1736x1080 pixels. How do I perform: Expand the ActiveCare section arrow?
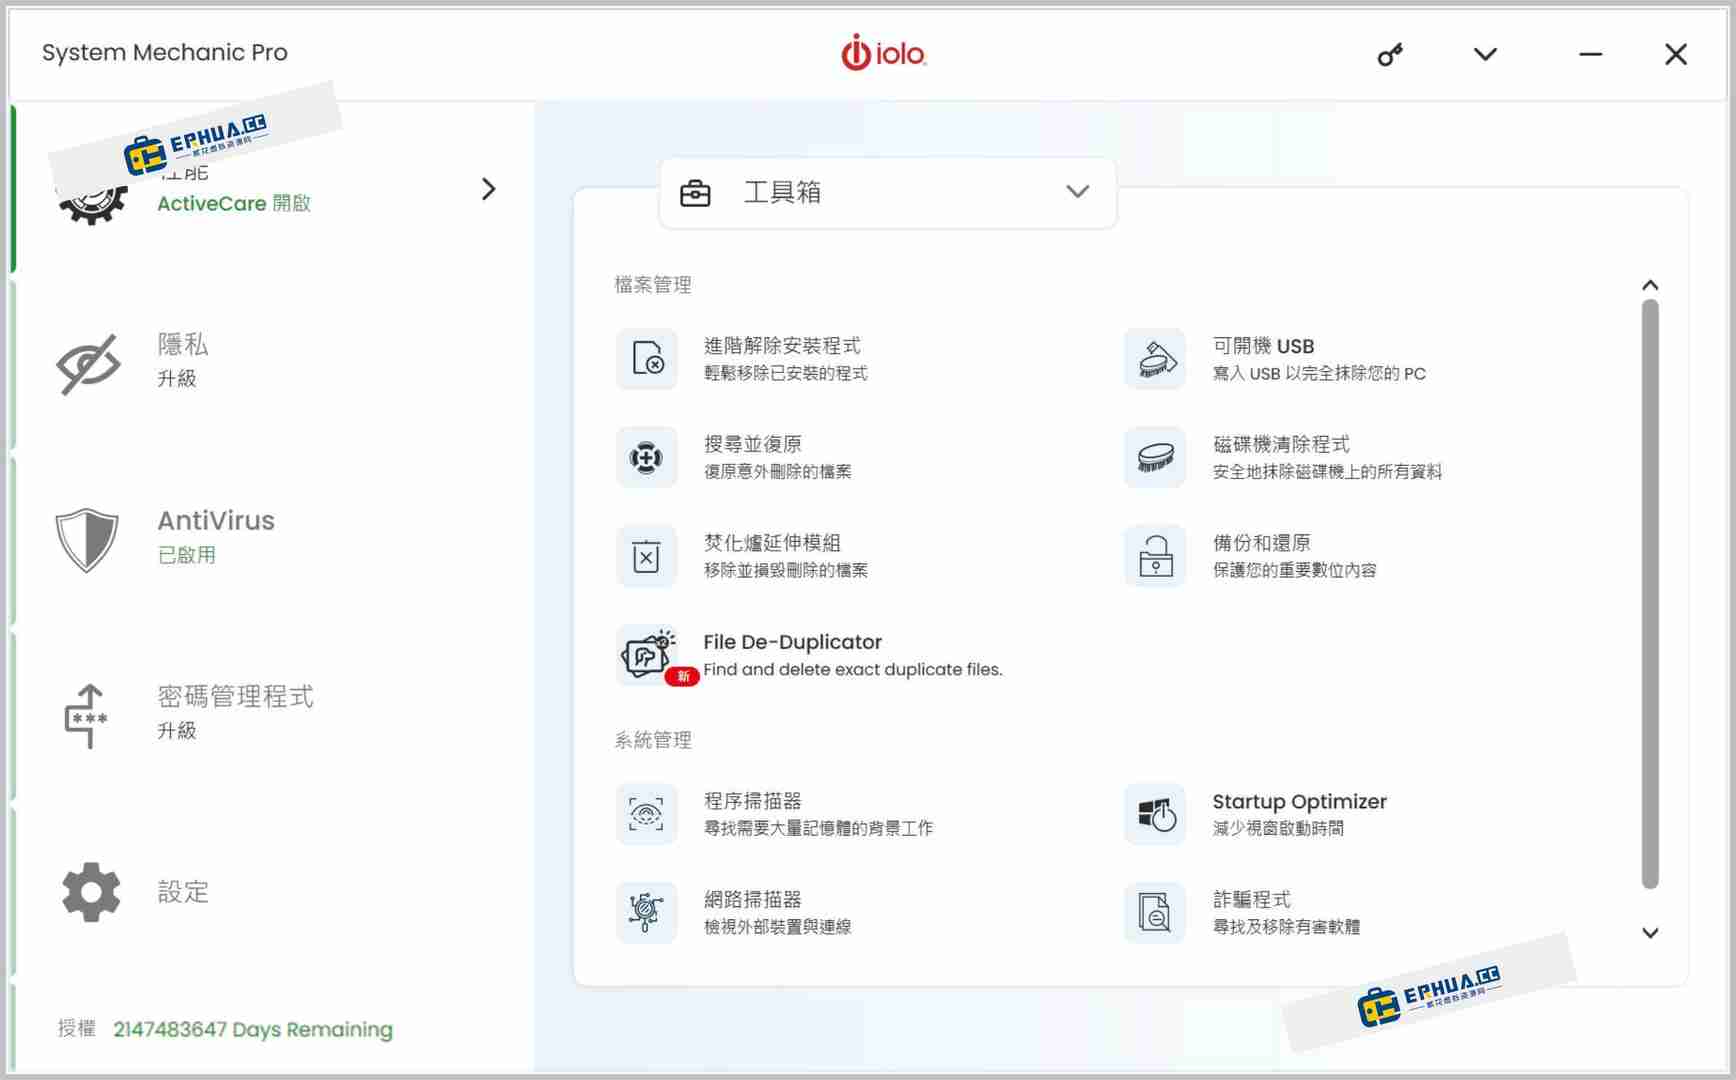tap(488, 189)
